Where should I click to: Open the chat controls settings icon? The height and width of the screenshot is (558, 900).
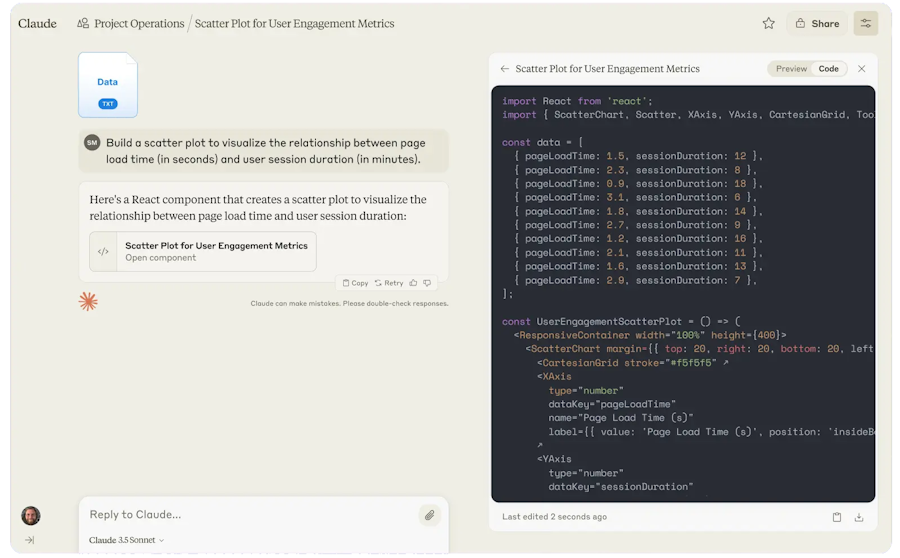(x=865, y=23)
